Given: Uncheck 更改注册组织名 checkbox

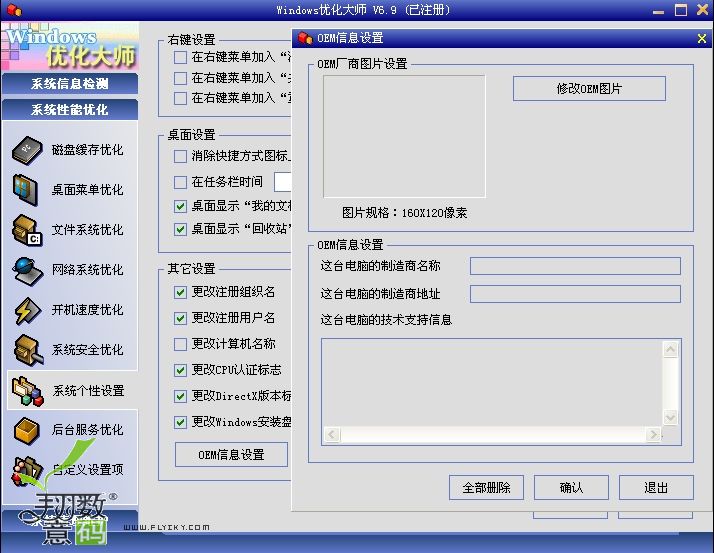Looking at the screenshot, I should [180, 292].
